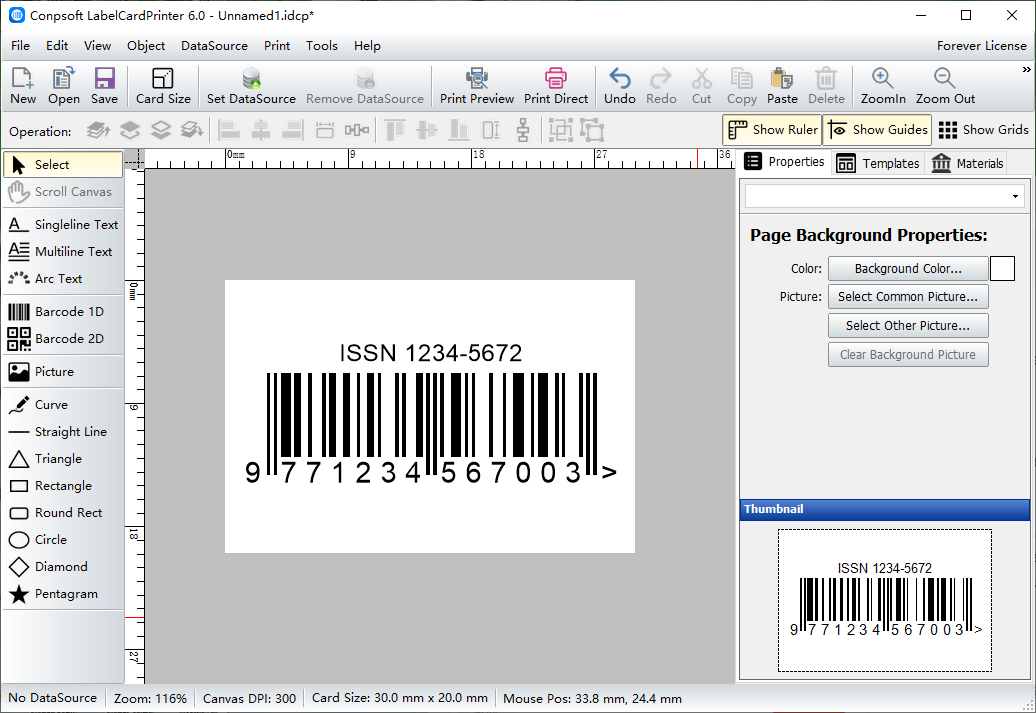The width and height of the screenshot is (1036, 713).
Task: Click Card Size: 30.0 mm x 20.0 mm status
Action: [x=399, y=698]
